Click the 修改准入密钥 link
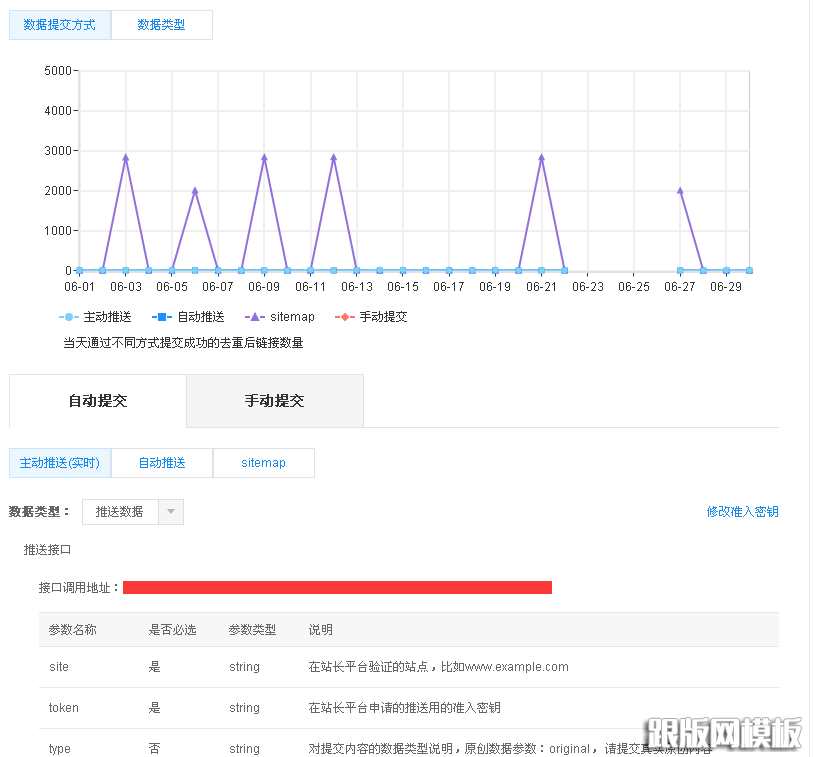 click(x=742, y=512)
